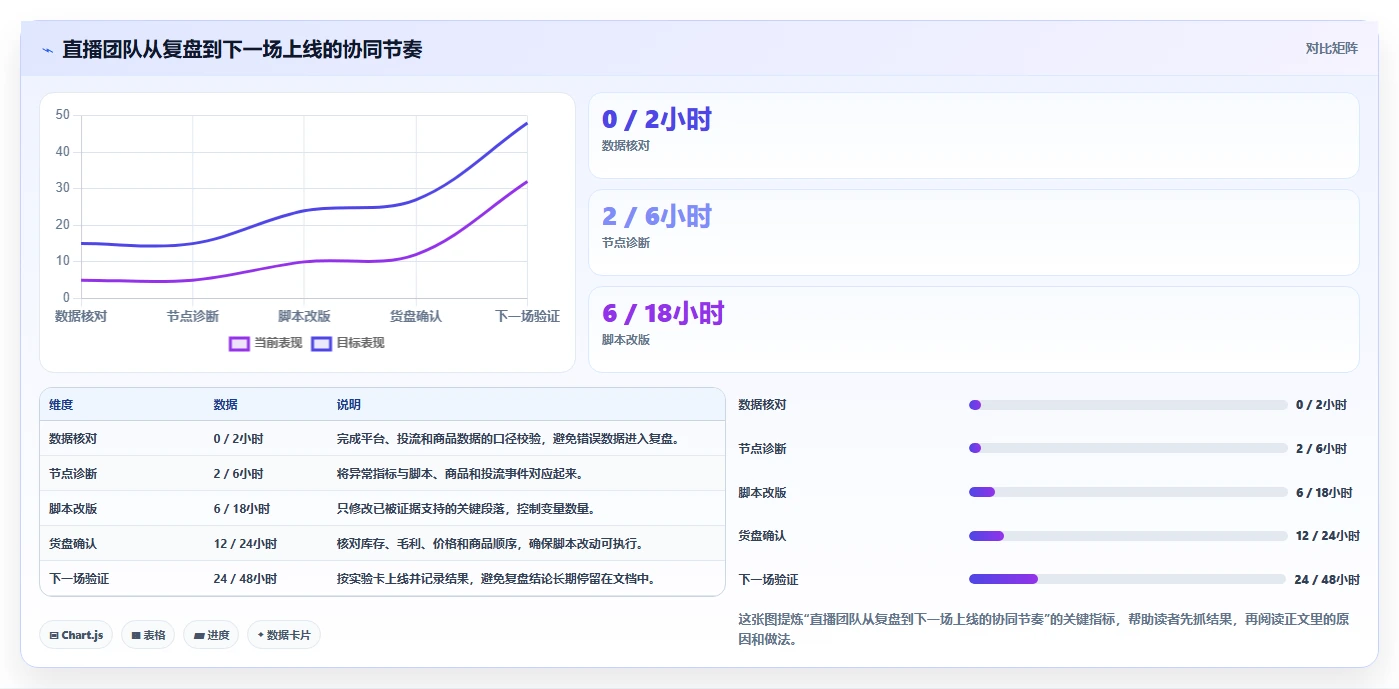Select the 下一场验证 table row cell
Screen dimensions: 1399x689
tap(79, 579)
